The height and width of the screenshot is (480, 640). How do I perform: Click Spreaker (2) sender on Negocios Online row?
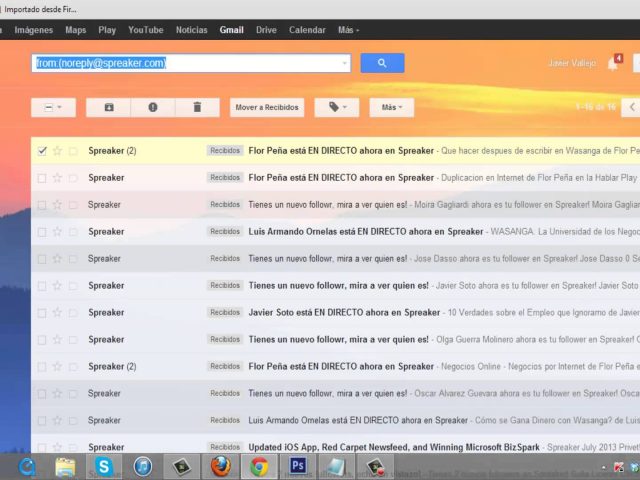coord(112,367)
